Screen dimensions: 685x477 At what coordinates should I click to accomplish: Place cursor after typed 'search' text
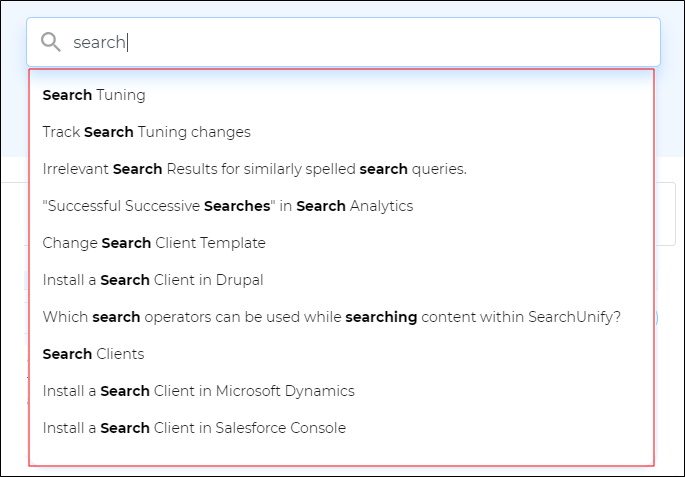pos(128,42)
